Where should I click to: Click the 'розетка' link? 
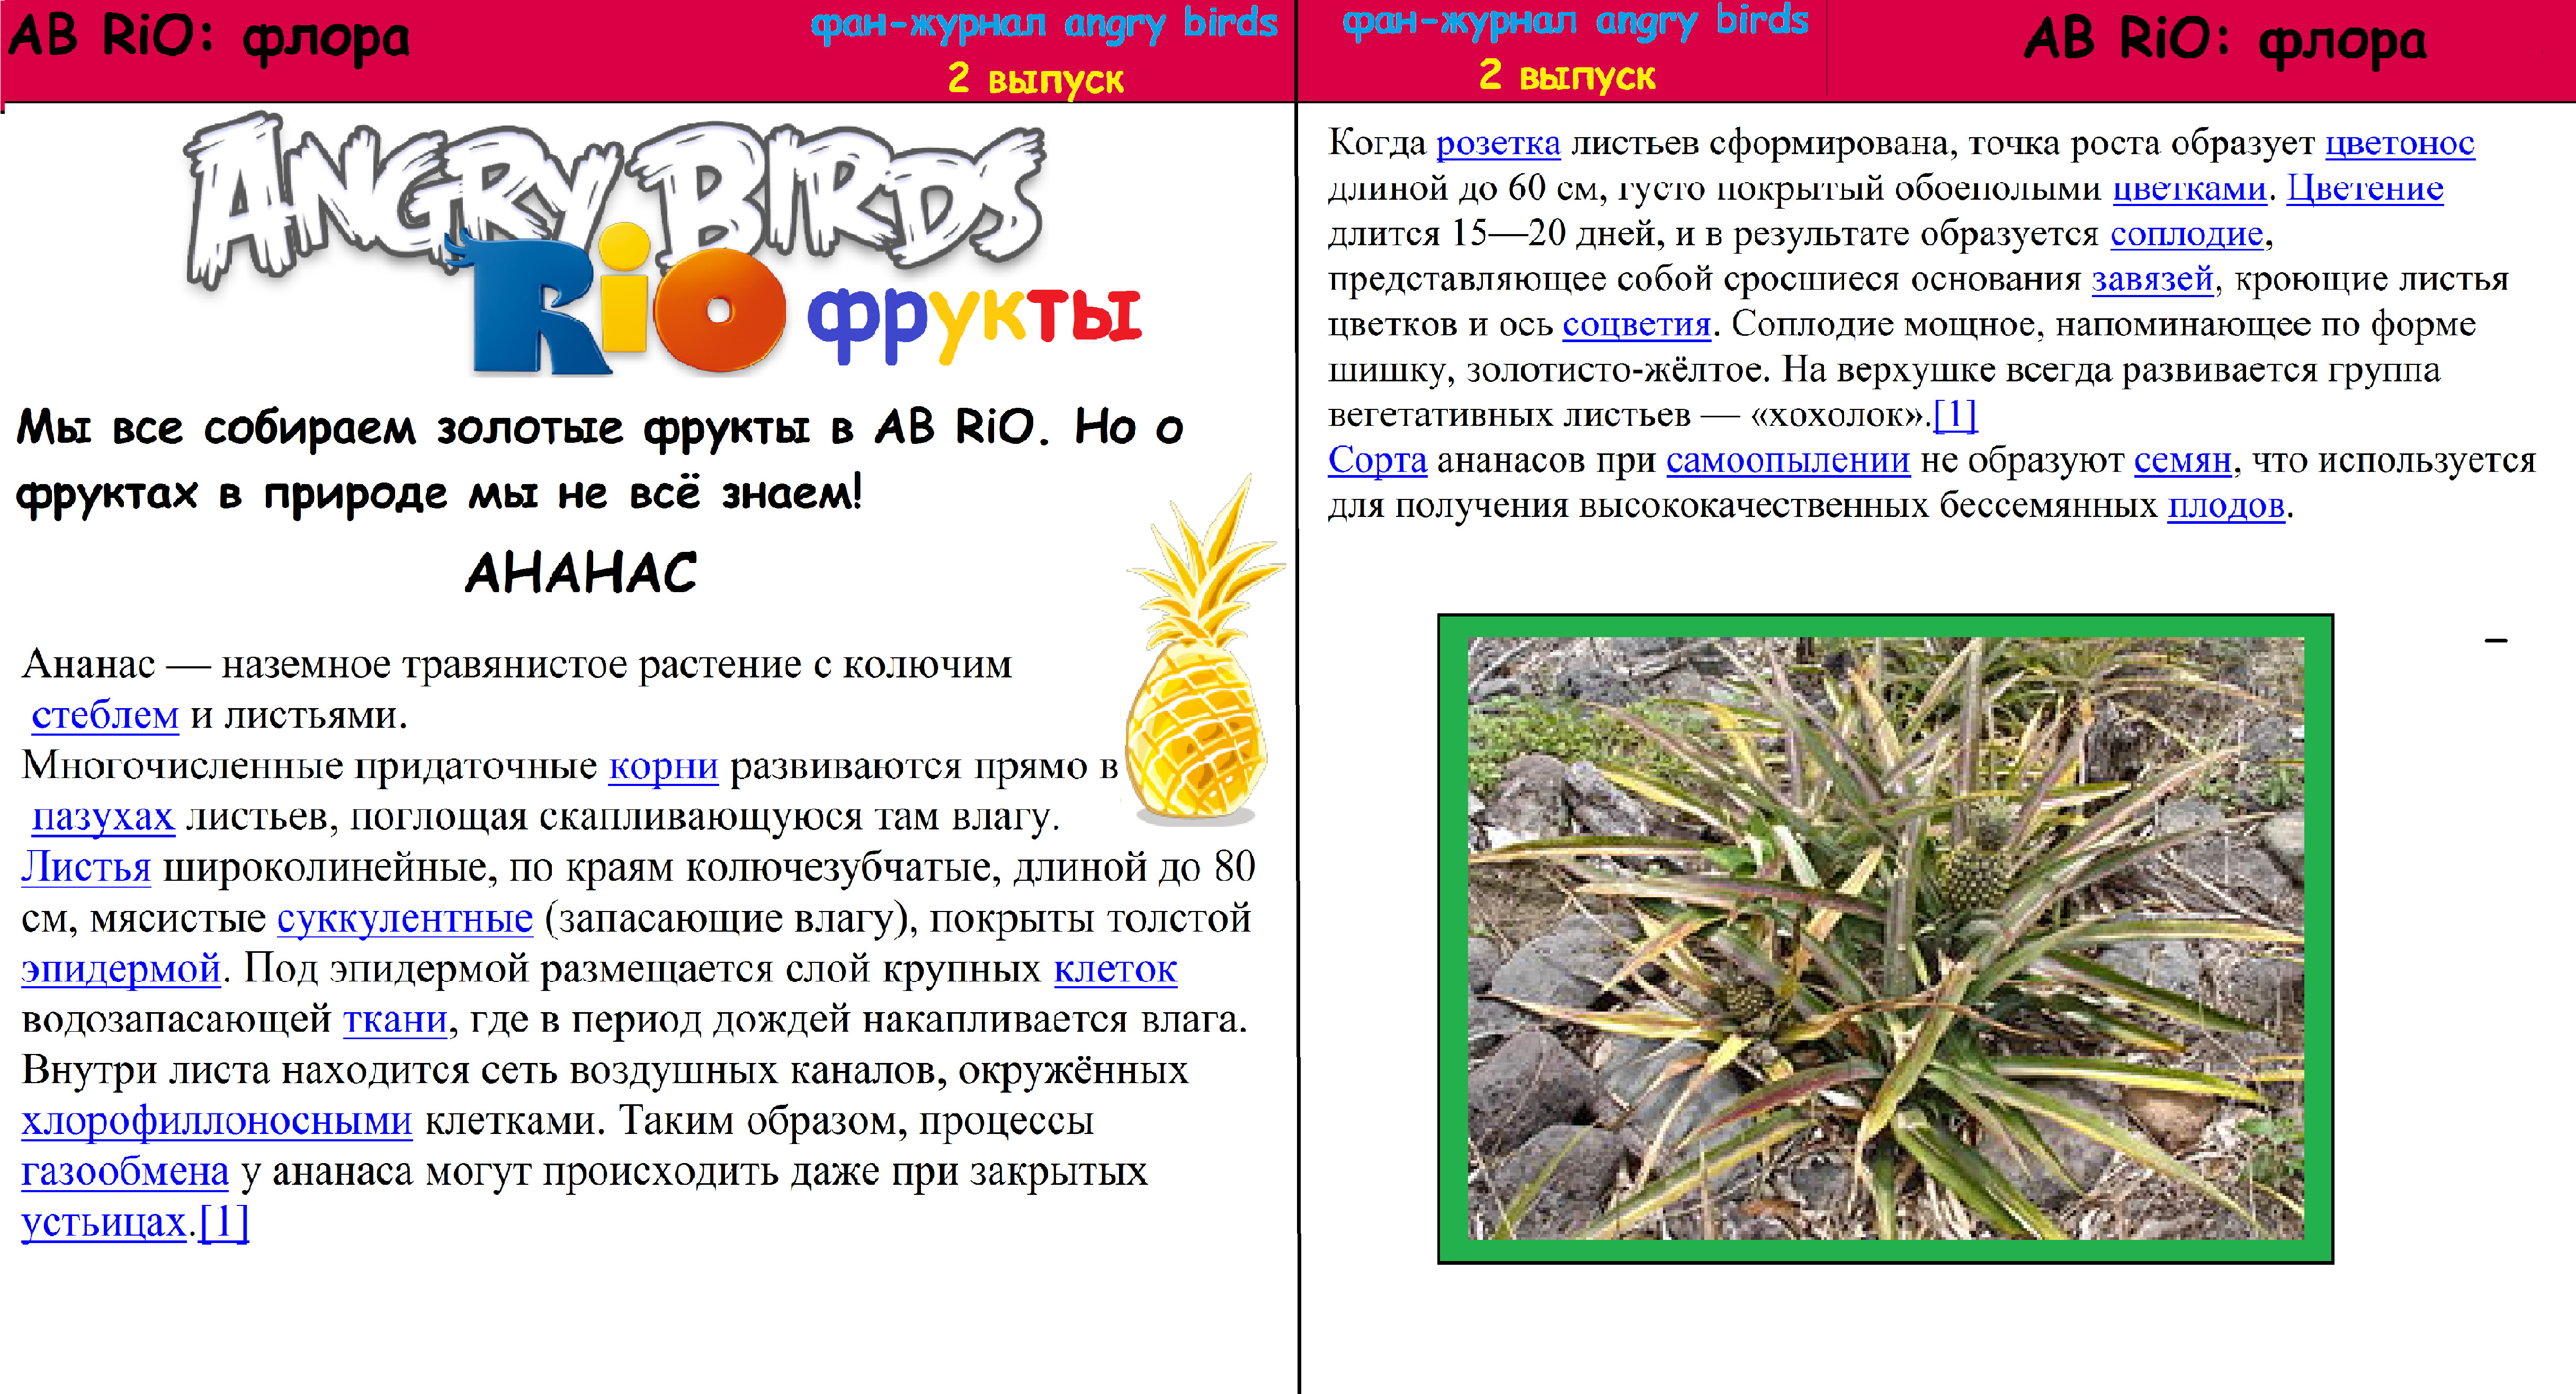coord(1498,144)
